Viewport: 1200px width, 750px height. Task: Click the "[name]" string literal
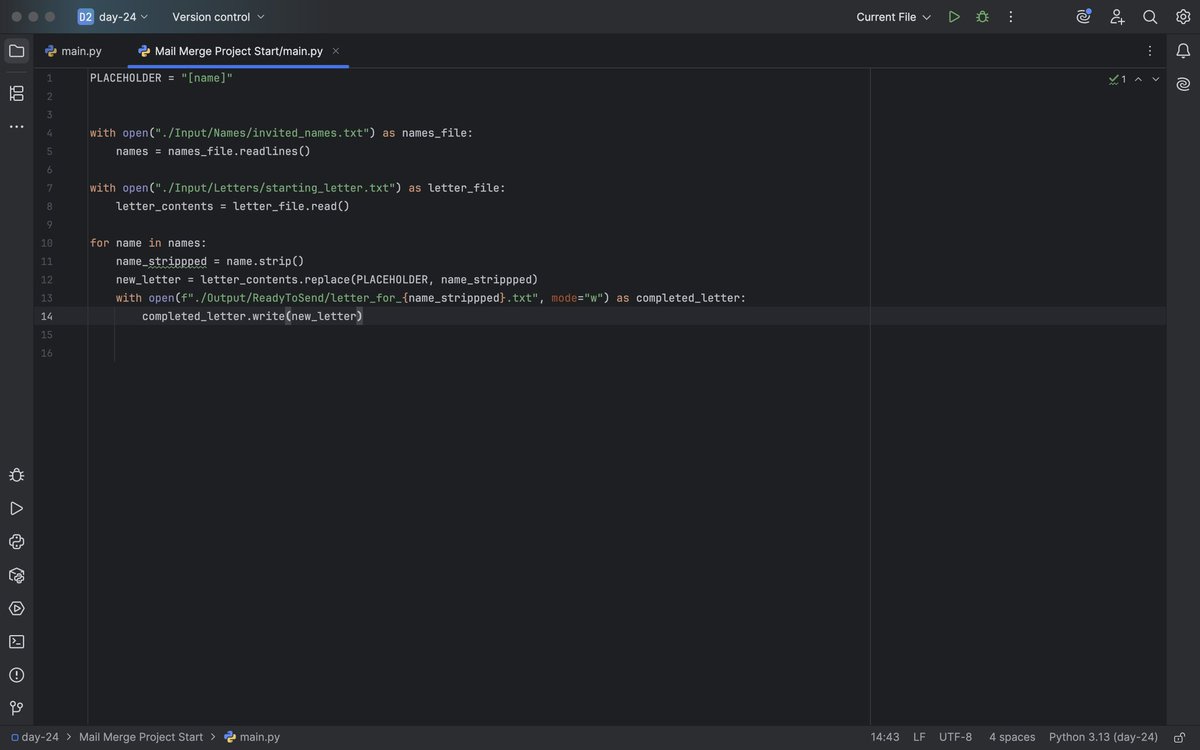tap(207, 78)
